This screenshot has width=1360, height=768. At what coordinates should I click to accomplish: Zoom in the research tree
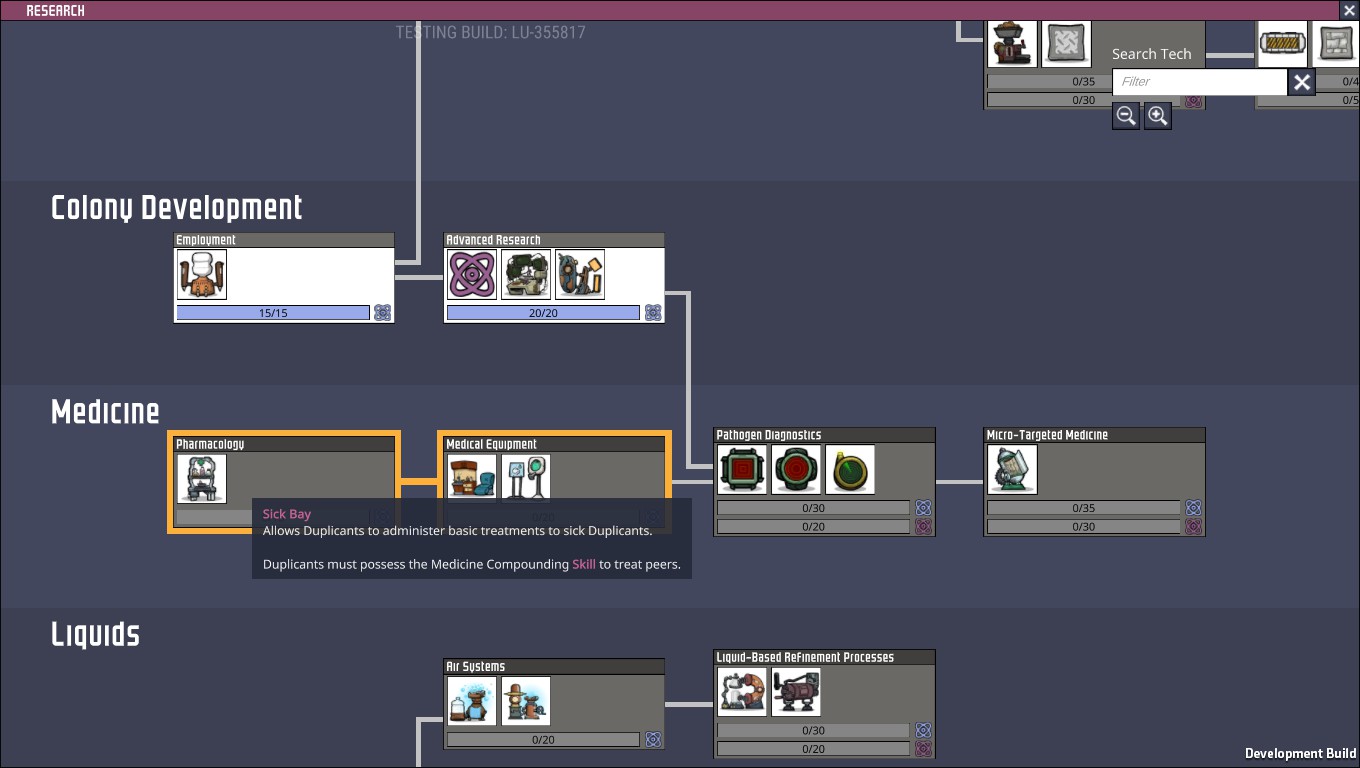click(x=1158, y=116)
